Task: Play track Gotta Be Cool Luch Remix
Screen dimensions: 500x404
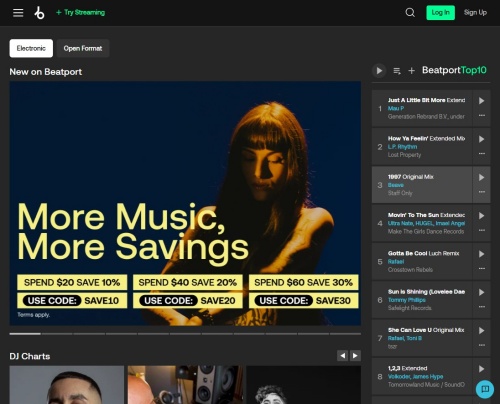Action: pyautogui.click(x=481, y=254)
